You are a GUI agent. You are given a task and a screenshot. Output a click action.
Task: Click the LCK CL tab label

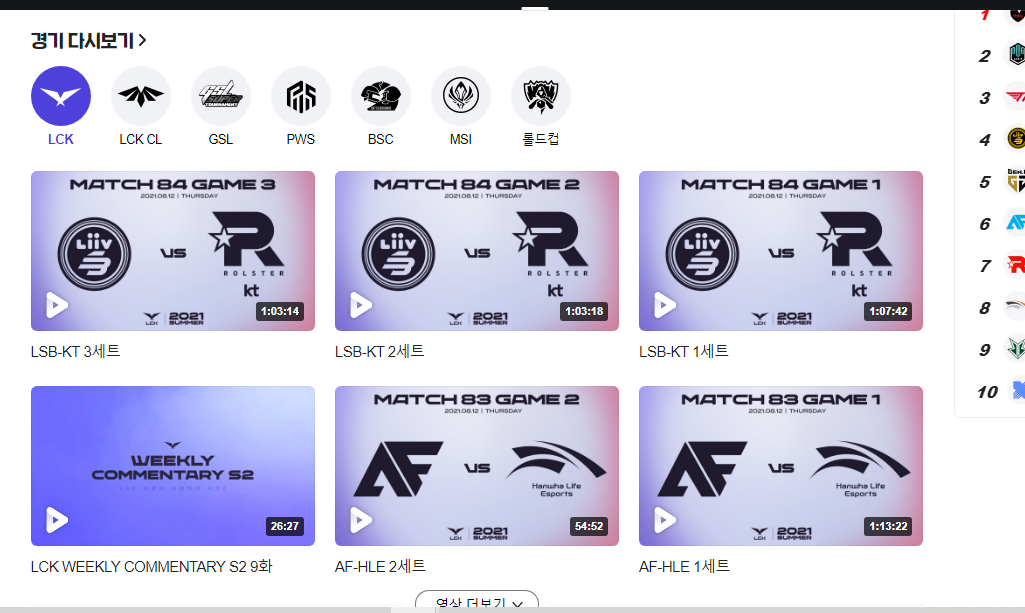click(x=141, y=139)
